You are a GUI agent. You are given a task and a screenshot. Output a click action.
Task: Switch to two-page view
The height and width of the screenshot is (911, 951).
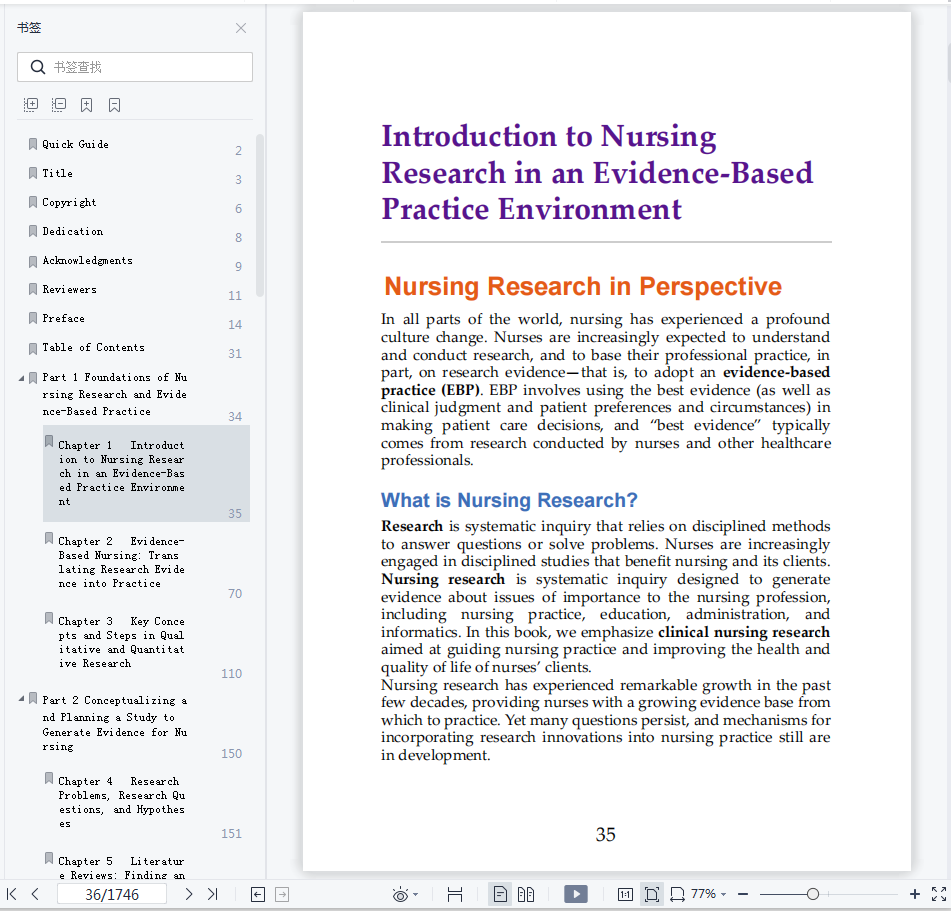[x=526, y=894]
